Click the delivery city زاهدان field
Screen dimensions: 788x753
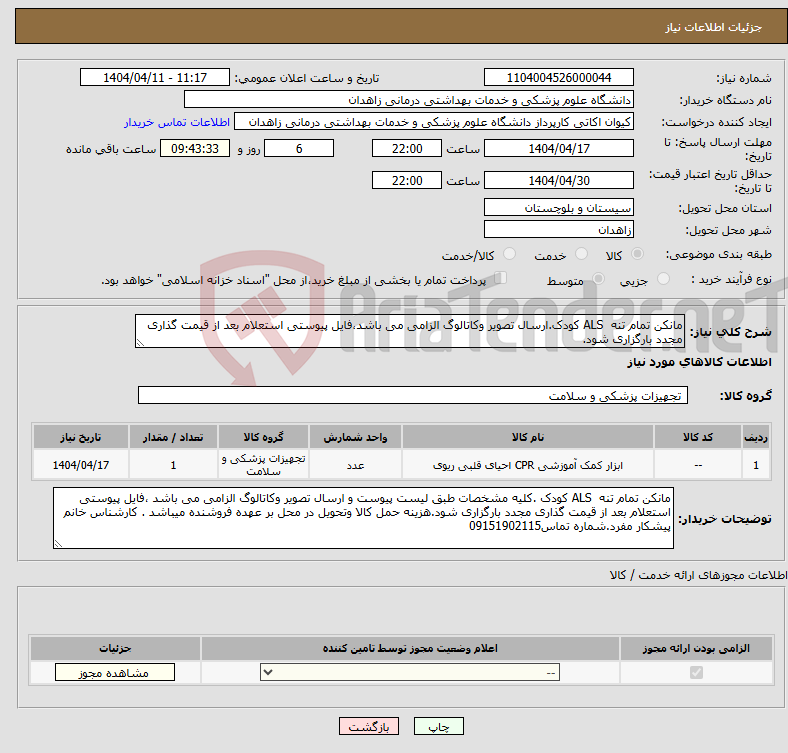click(558, 230)
